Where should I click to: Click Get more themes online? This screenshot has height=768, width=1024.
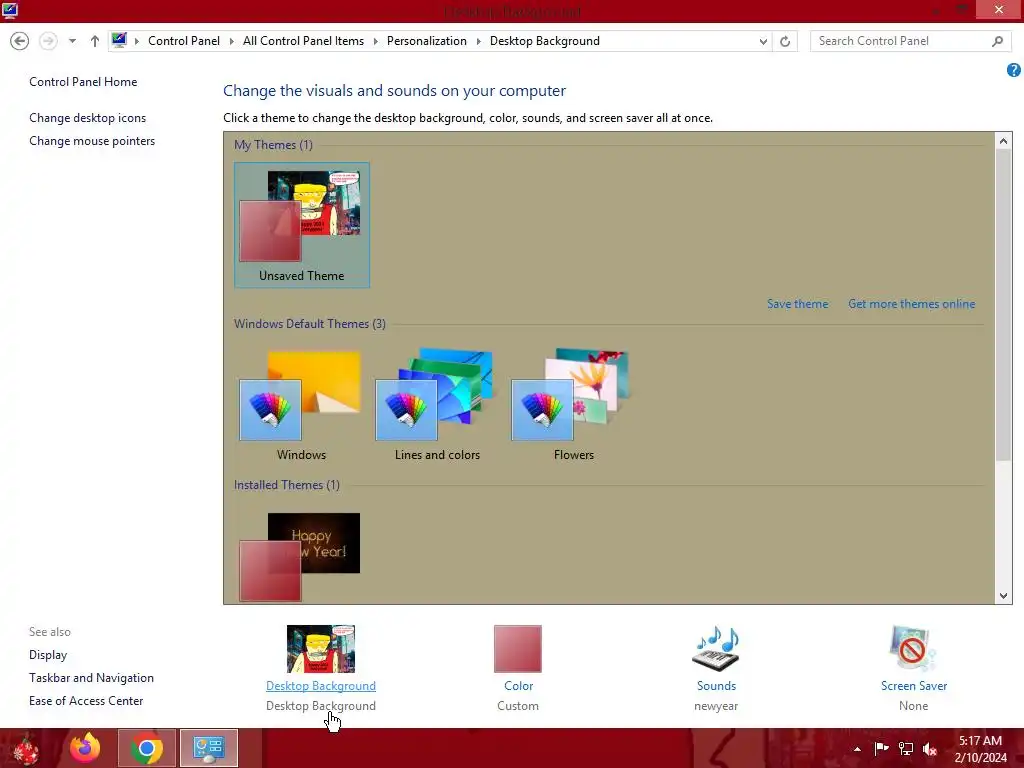pyautogui.click(x=912, y=304)
